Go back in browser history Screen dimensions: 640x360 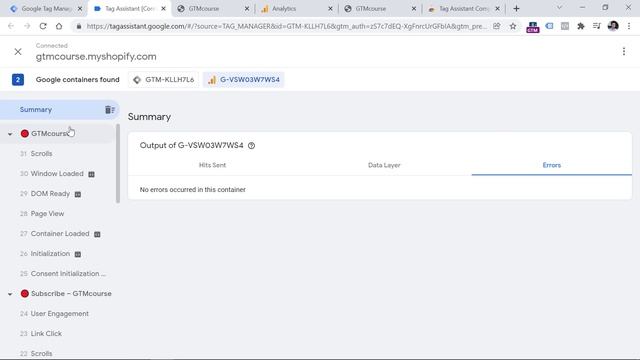pyautogui.click(x=11, y=26)
